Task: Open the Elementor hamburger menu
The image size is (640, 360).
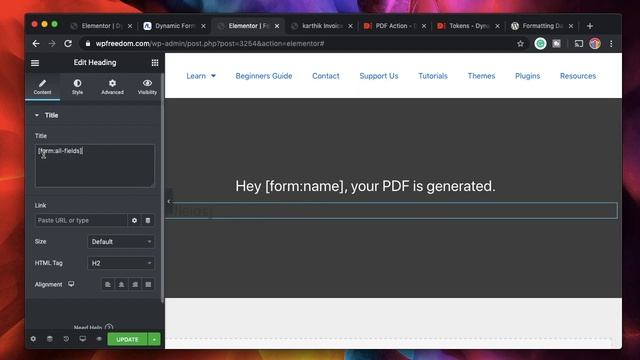Action: pos(35,63)
